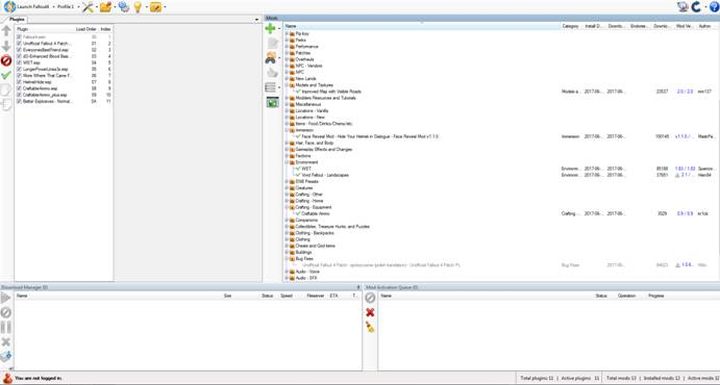Click the red X in Mod Activation Queue
The height and width of the screenshot is (385, 720).
(x=370, y=312)
